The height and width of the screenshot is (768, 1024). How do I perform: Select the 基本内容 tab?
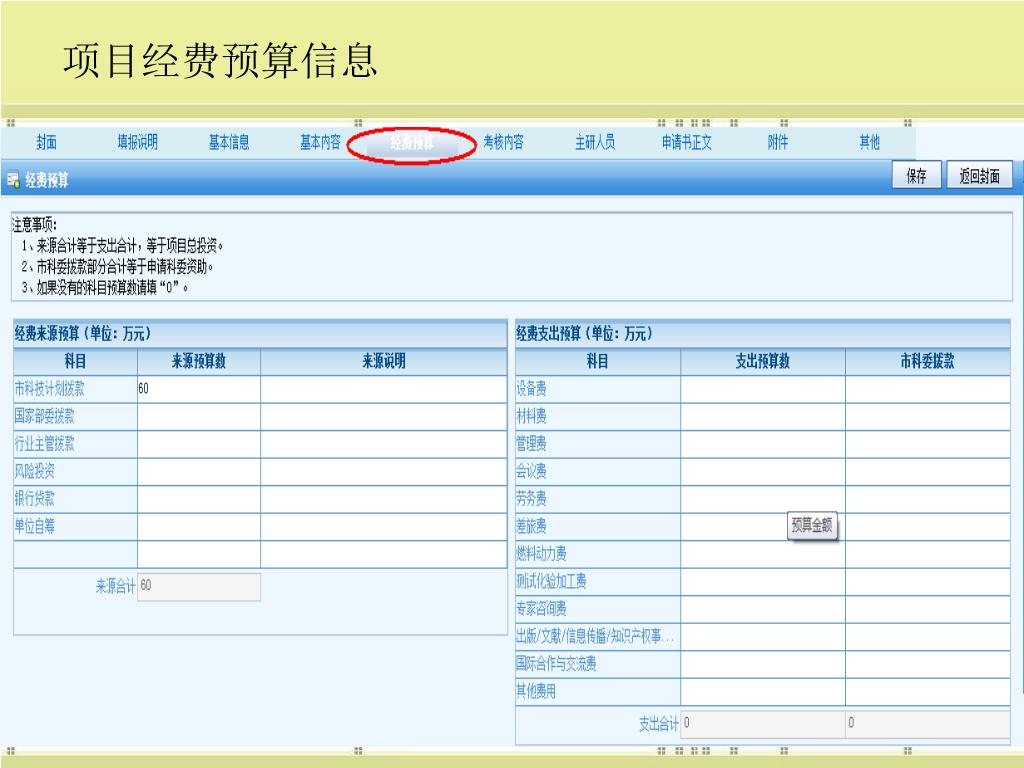[320, 142]
